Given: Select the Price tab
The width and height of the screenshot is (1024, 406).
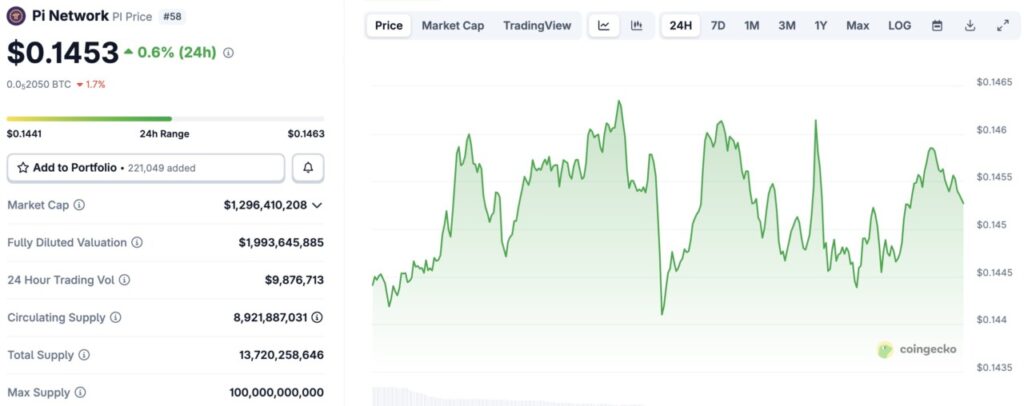Looking at the screenshot, I should pos(389,26).
